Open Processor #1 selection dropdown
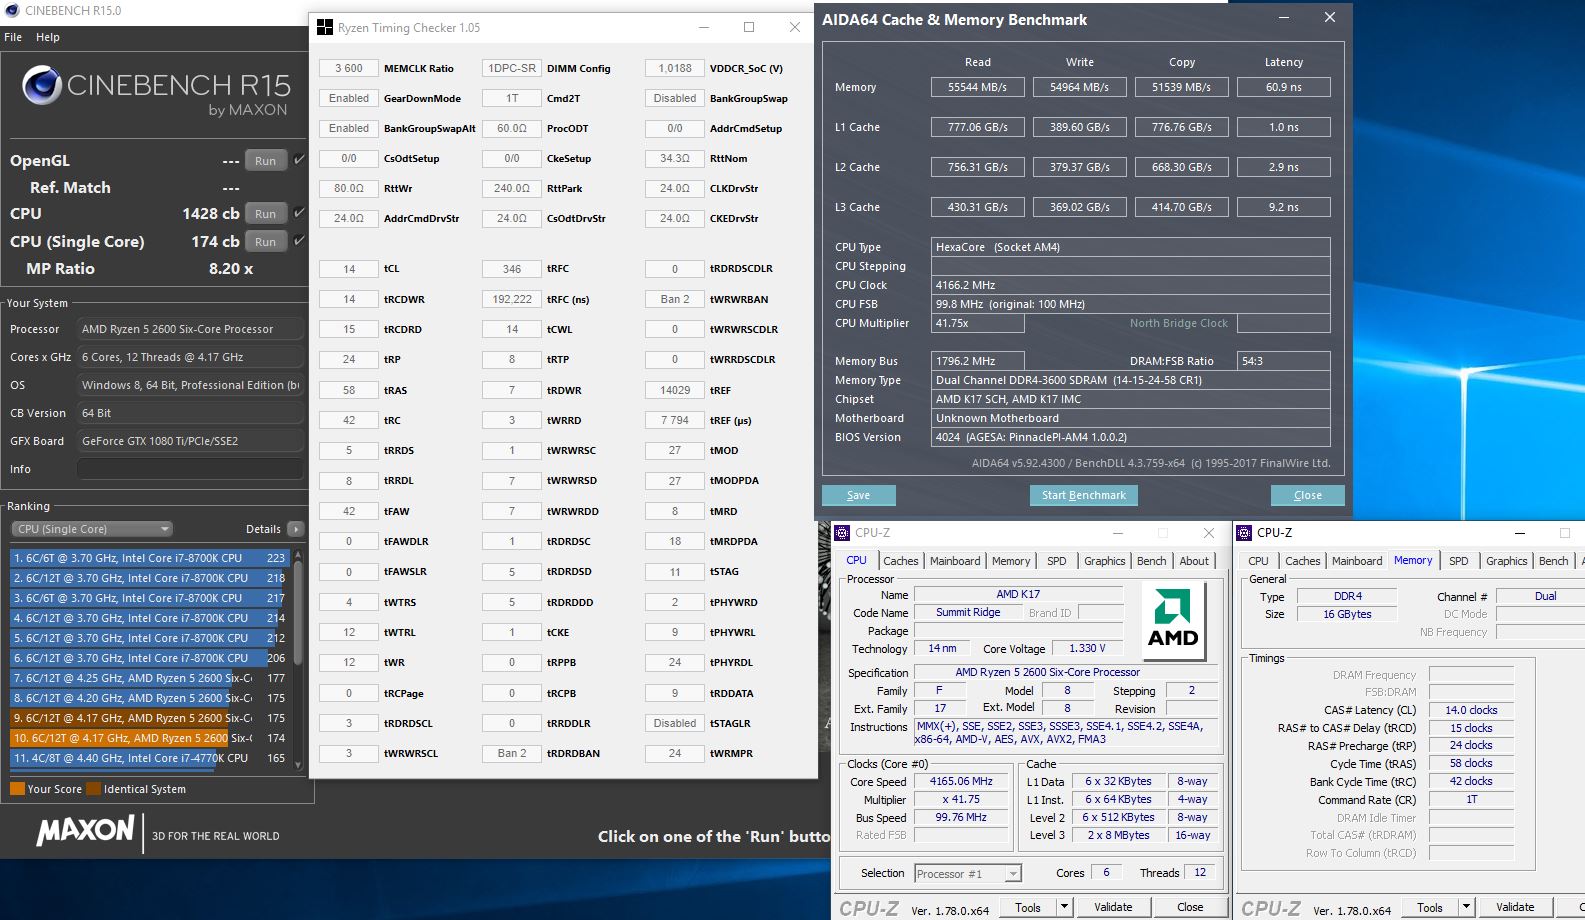Viewport: 1585px width, 920px height. point(968,873)
